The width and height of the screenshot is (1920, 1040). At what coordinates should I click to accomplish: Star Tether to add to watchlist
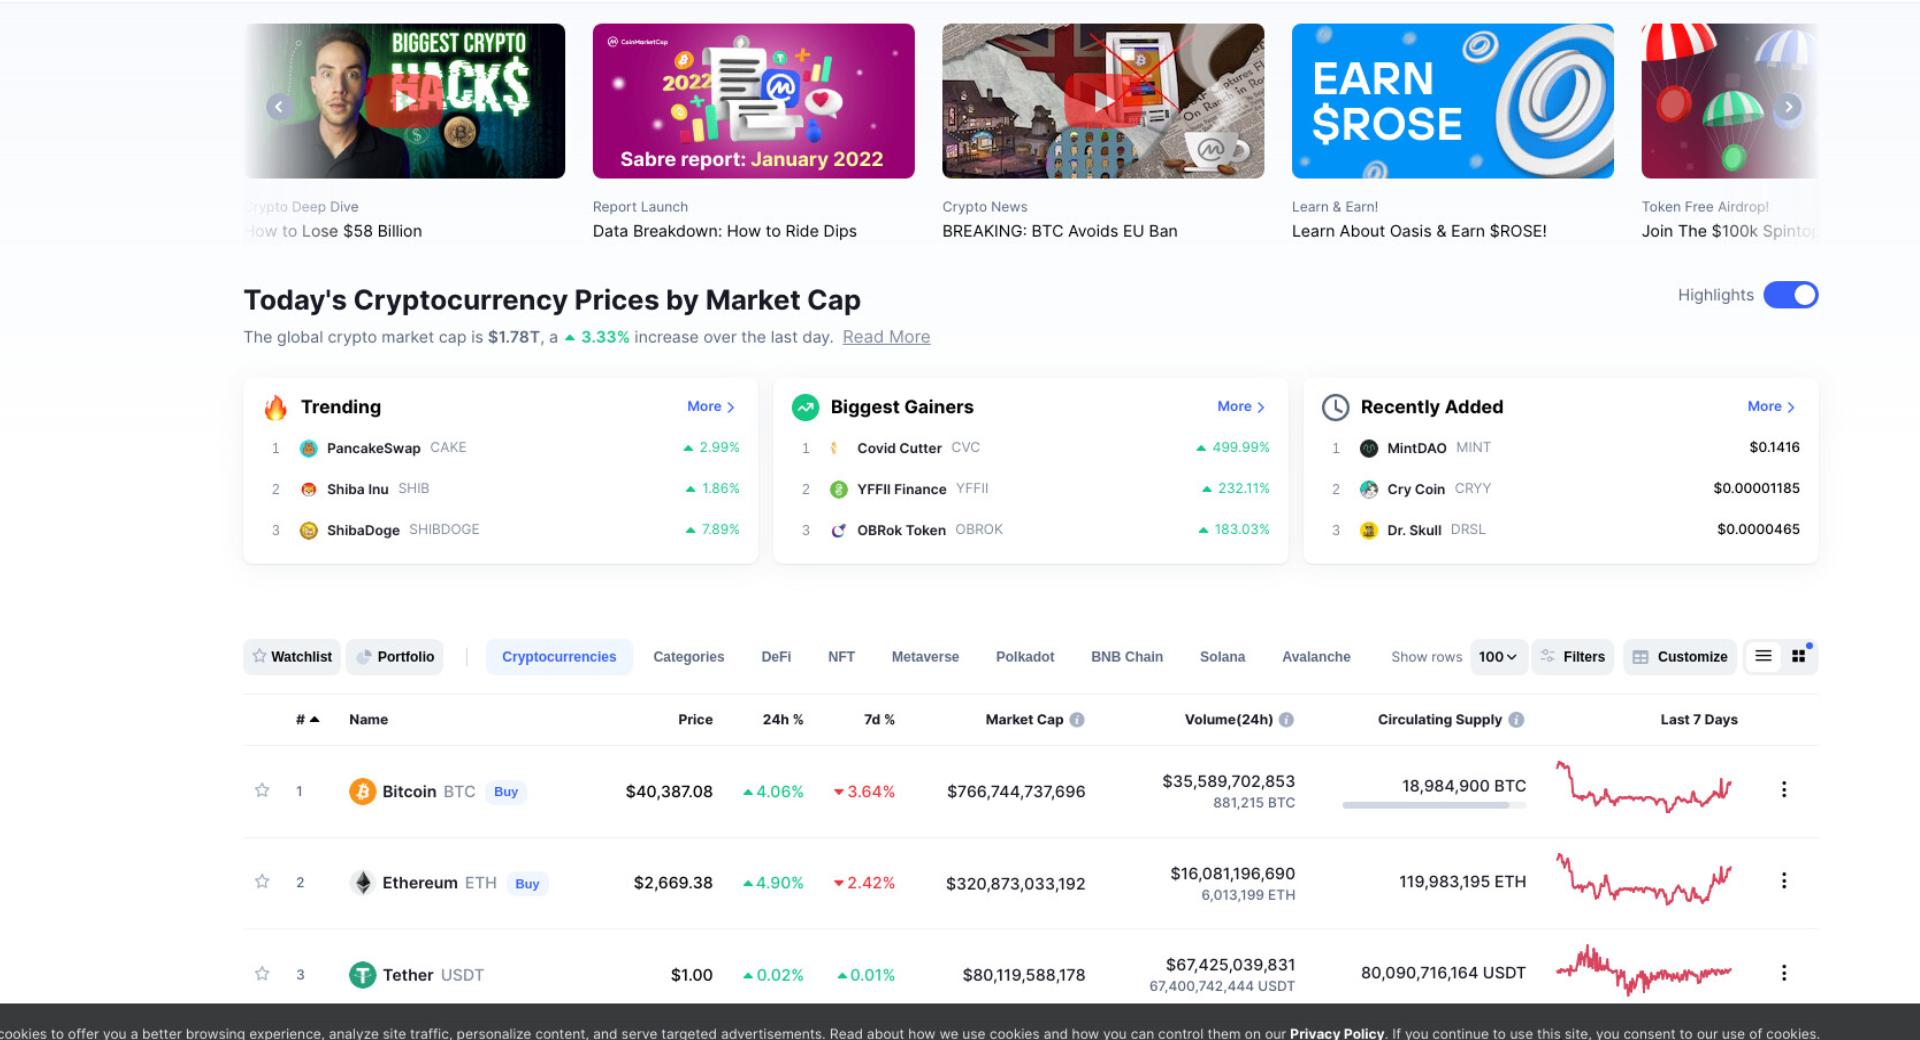(x=262, y=973)
